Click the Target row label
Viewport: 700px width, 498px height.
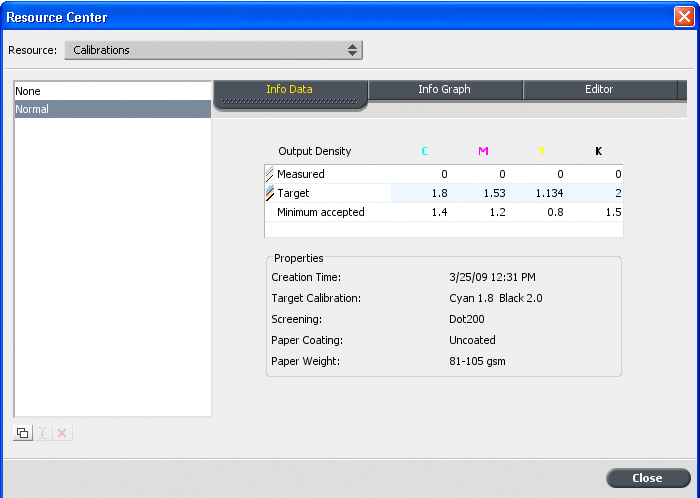coord(293,193)
